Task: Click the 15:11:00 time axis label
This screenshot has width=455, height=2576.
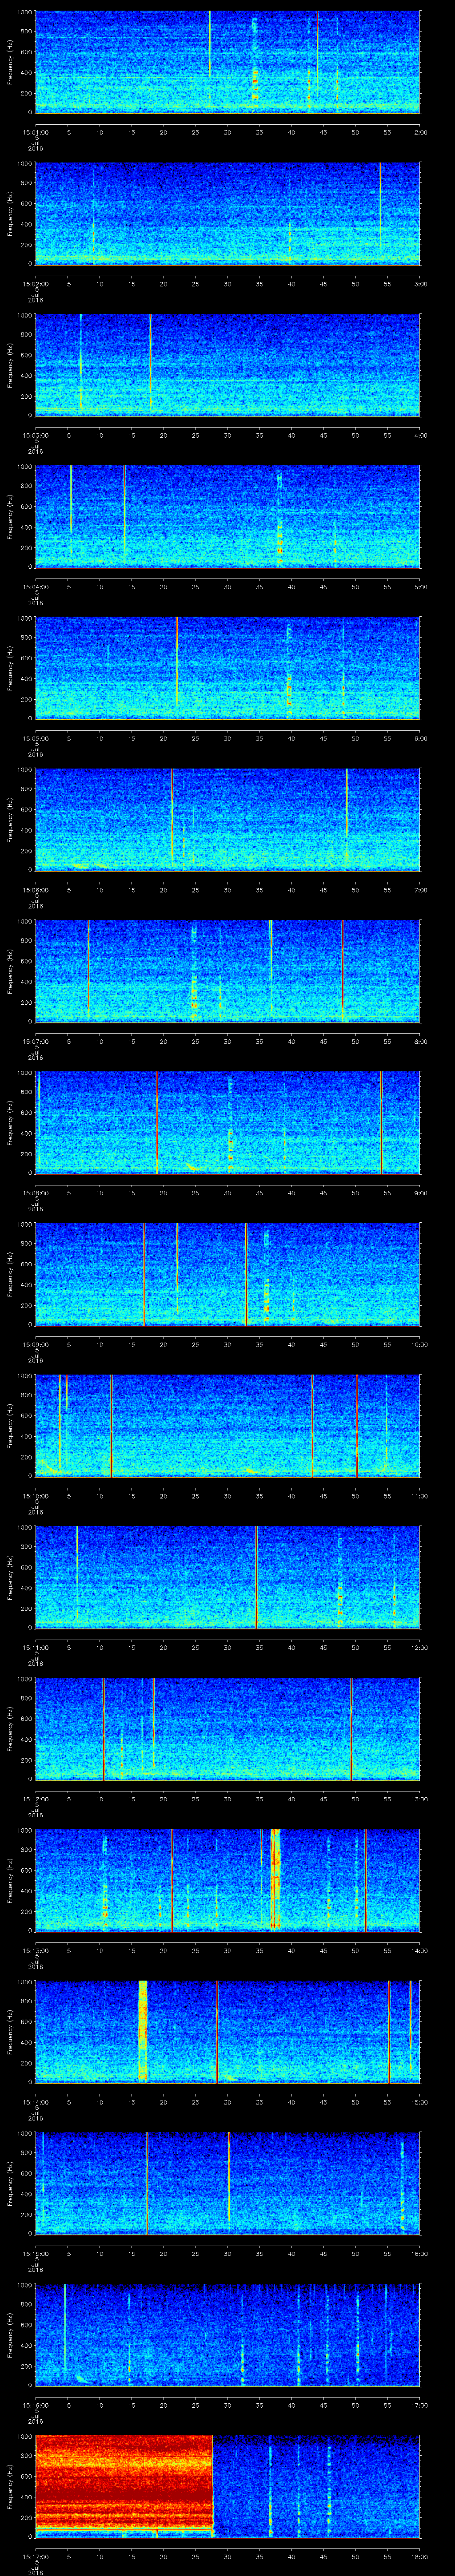Action: pyautogui.click(x=35, y=1648)
